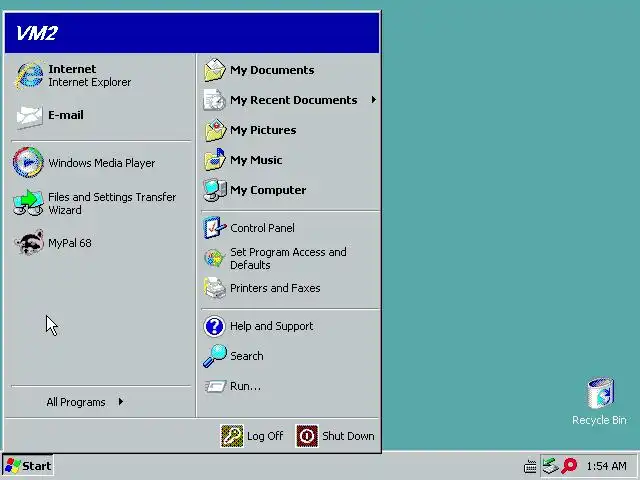Launch MyPal 68 raccoon icon
Image resolution: width=640 pixels, height=480 pixels.
pos(29,242)
